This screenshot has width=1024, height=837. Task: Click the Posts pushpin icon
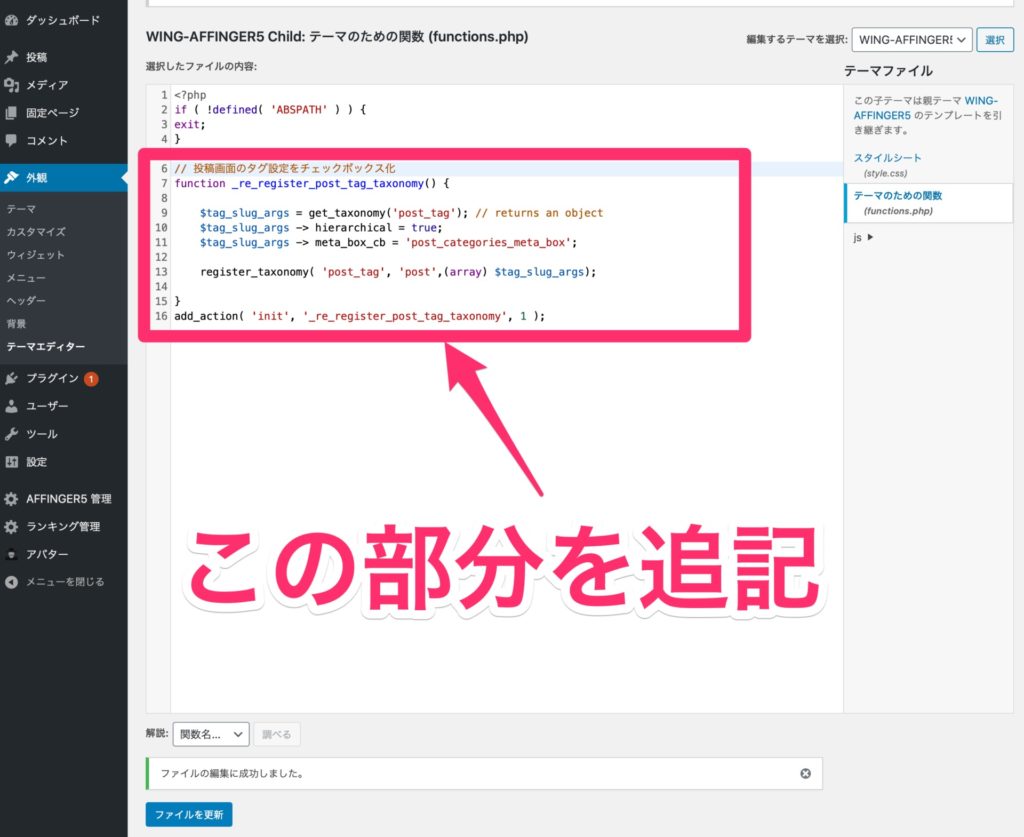coord(11,57)
